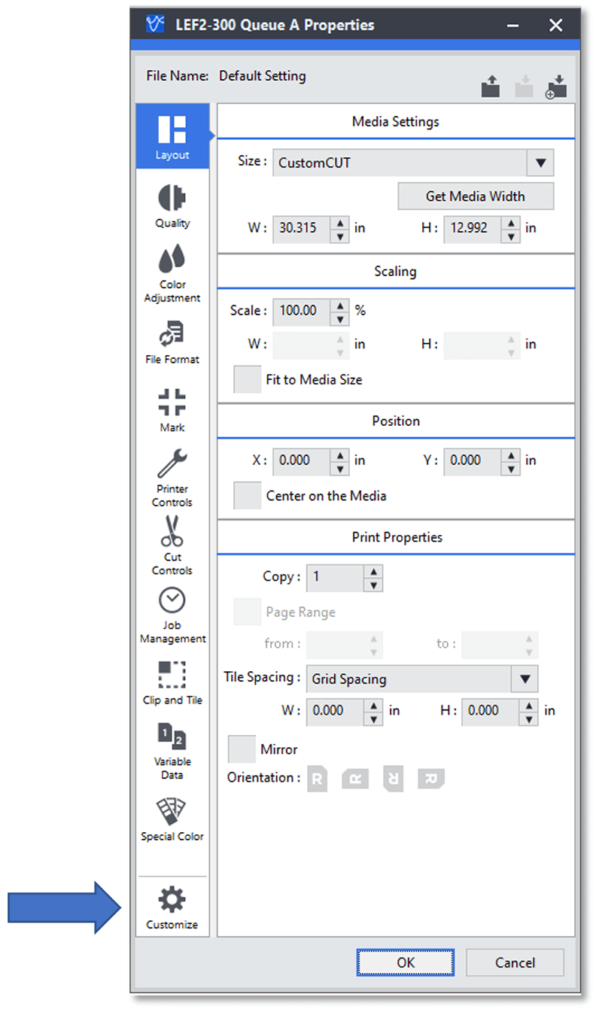The image size is (602, 1024).
Task: Go to the Mark settings panel
Action: (x=172, y=409)
